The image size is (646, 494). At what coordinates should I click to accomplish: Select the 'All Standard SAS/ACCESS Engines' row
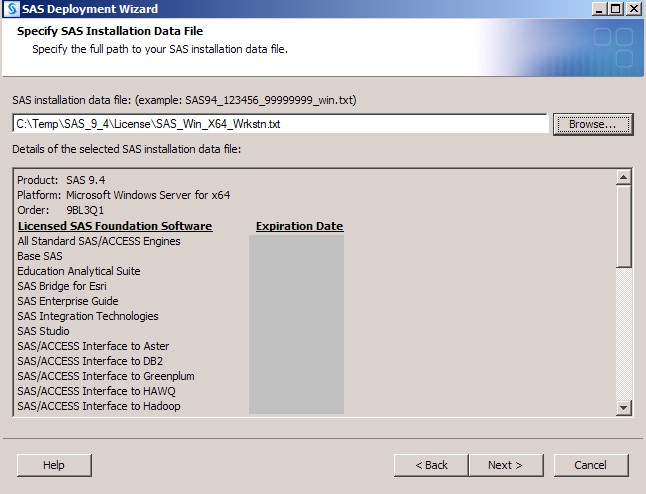99,241
